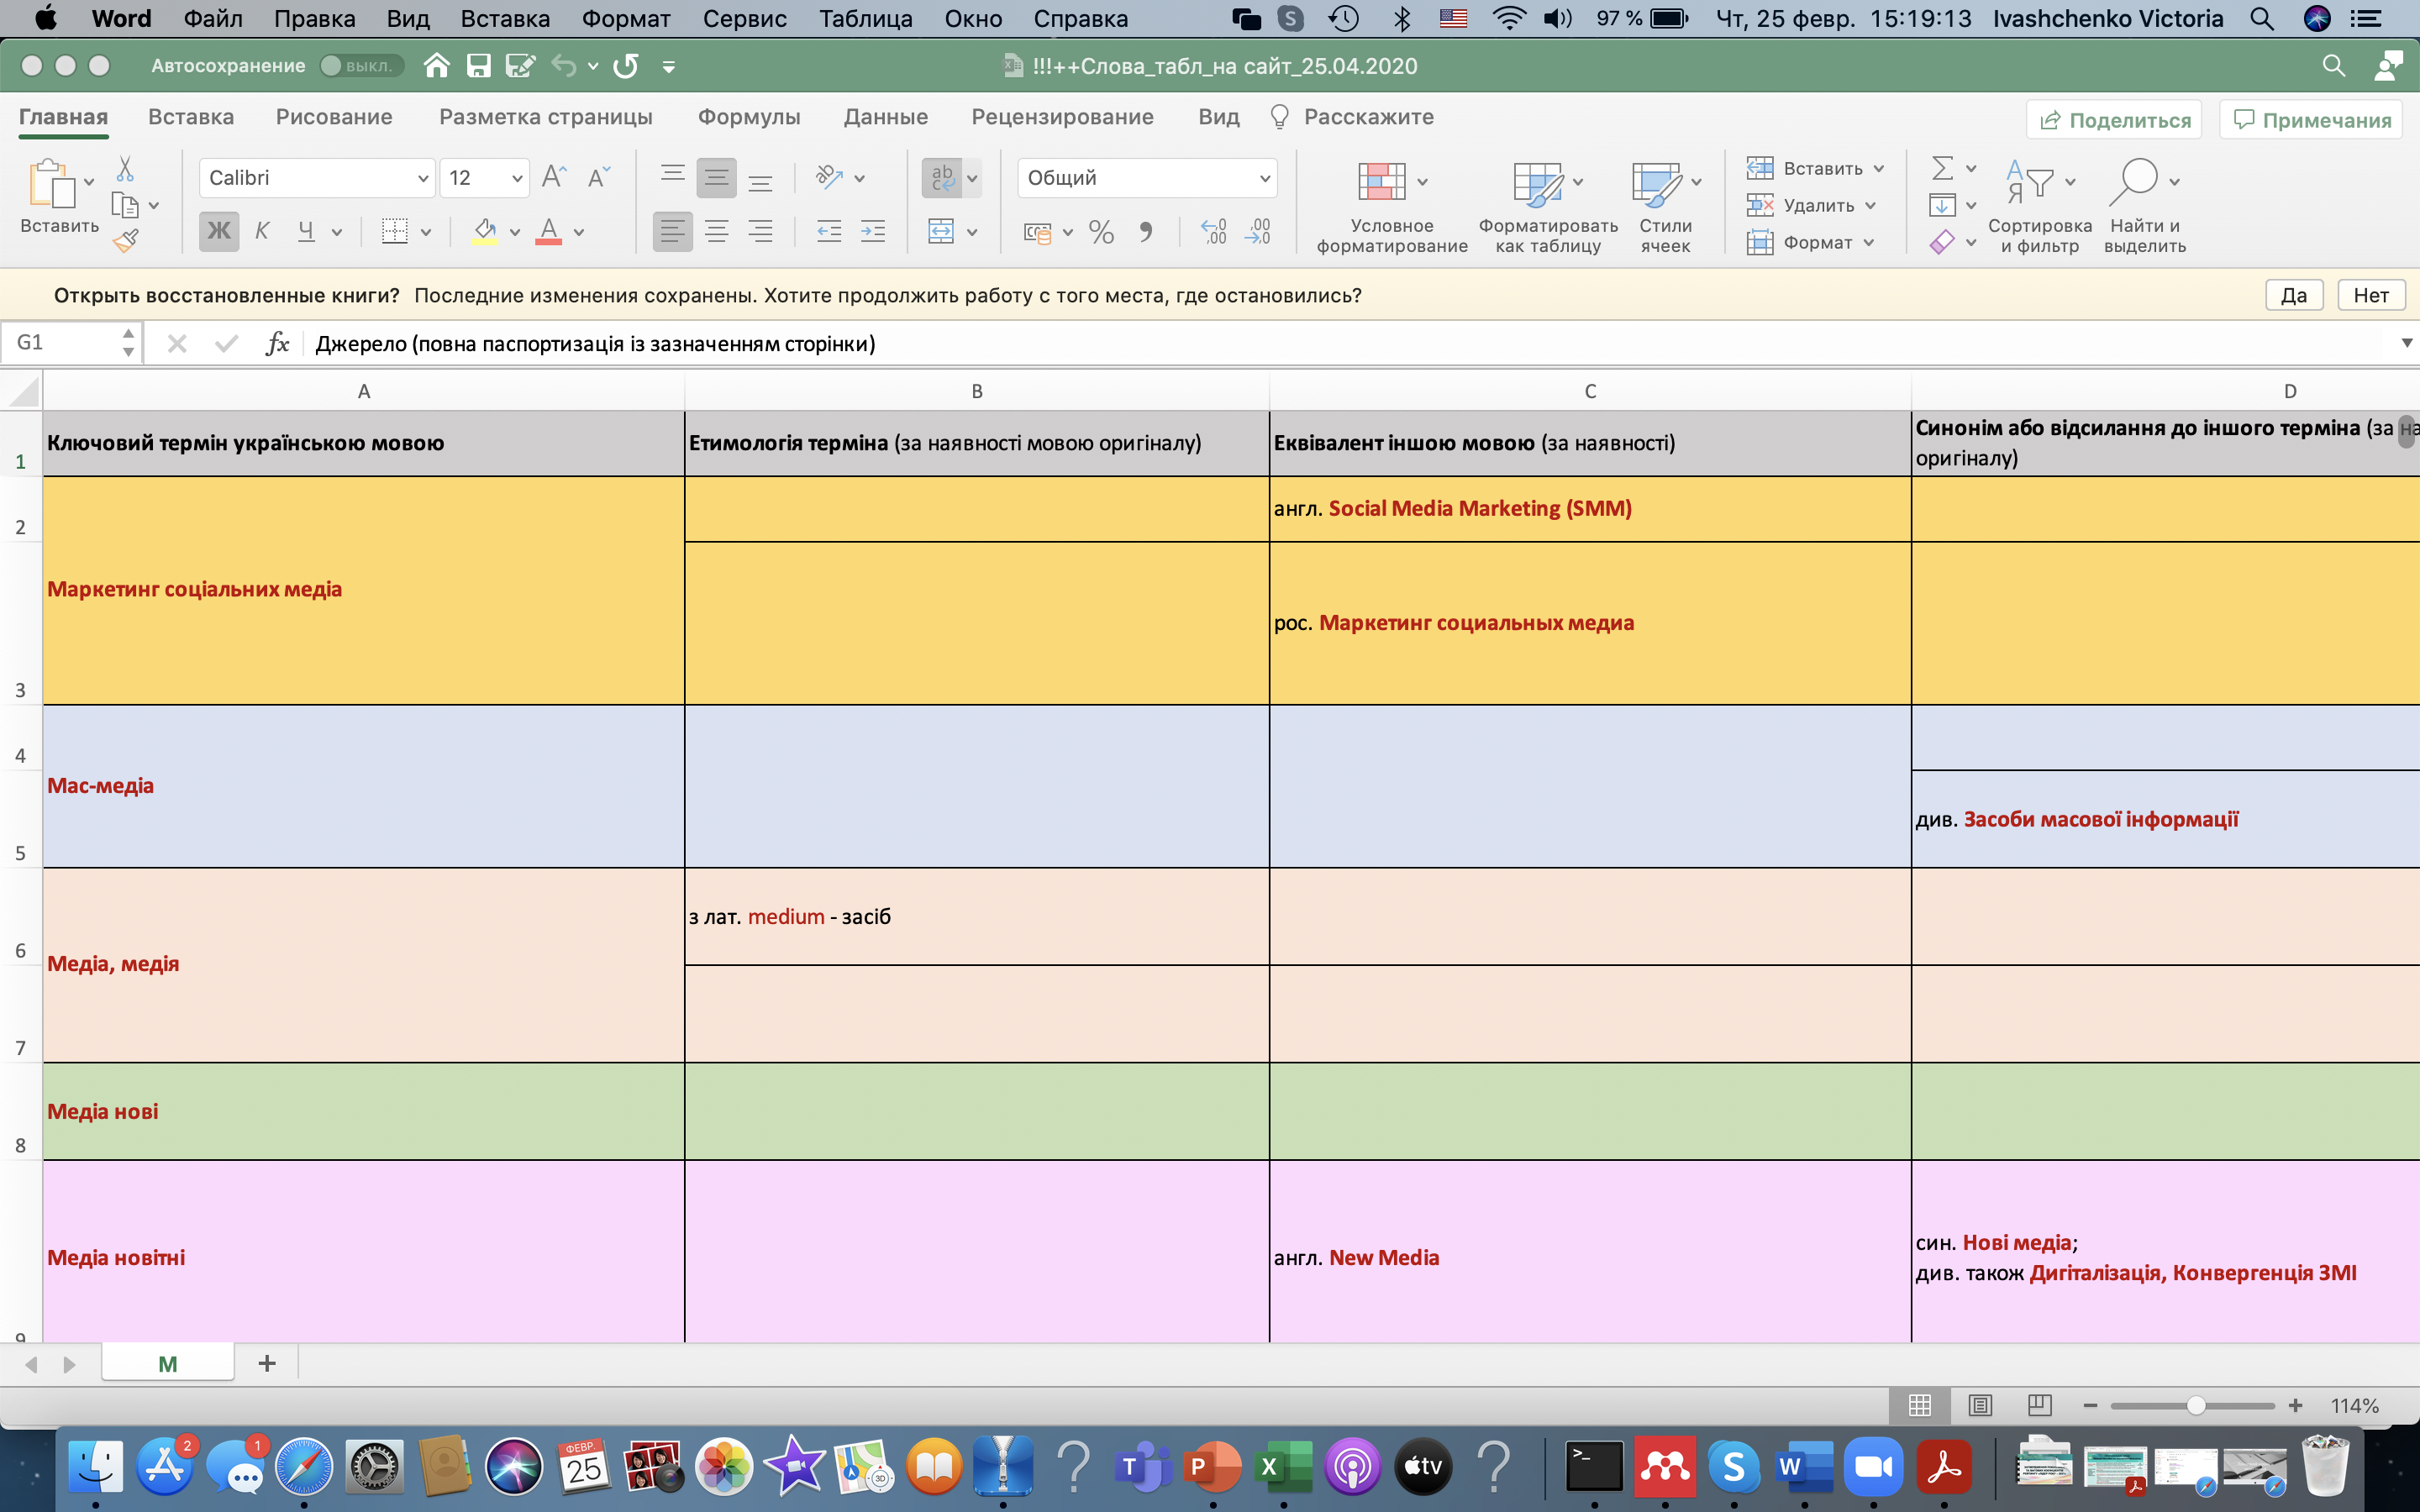Image resolution: width=2420 pixels, height=1512 pixels.
Task: Adjust the zoom slider handle
Action: [2195, 1405]
